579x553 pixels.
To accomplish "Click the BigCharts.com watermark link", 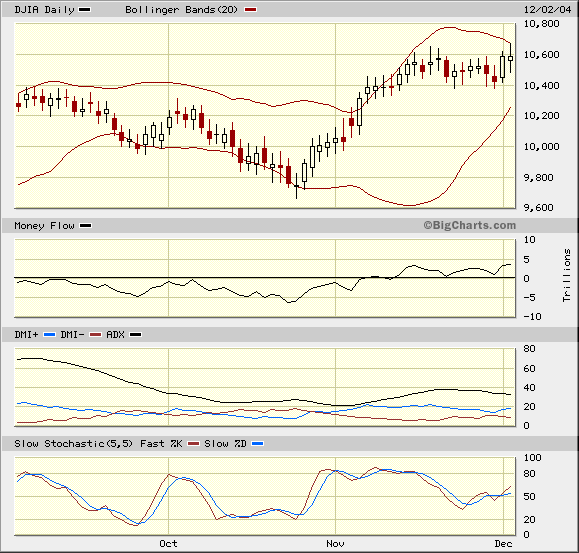I will click(469, 225).
